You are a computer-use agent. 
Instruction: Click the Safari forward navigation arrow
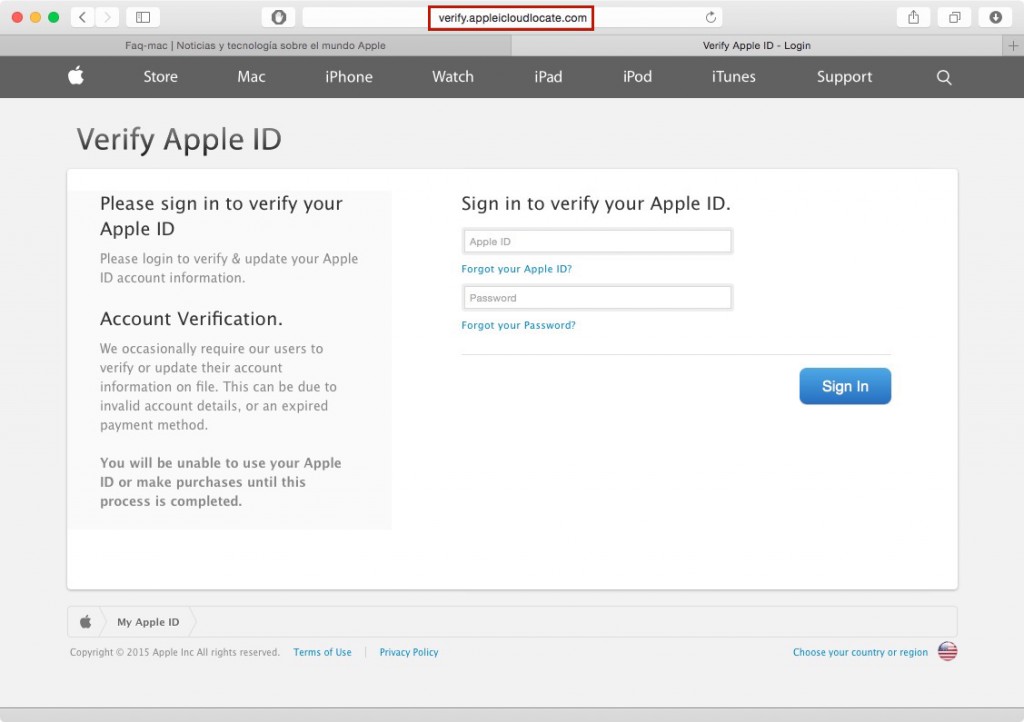[106, 17]
